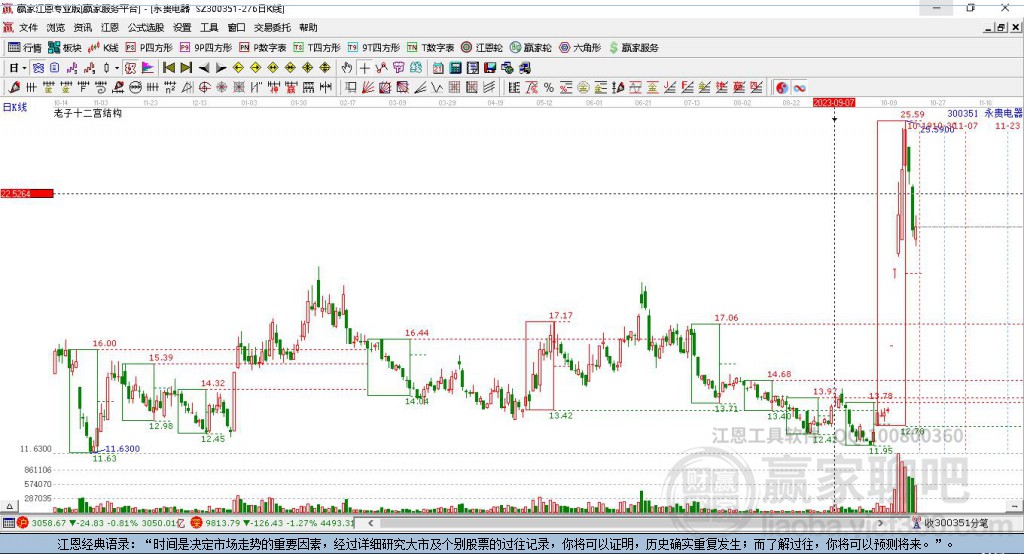Click the yin-yang circle icon
Image resolution: width=1024 pixels, height=554 pixels.
tap(782, 88)
